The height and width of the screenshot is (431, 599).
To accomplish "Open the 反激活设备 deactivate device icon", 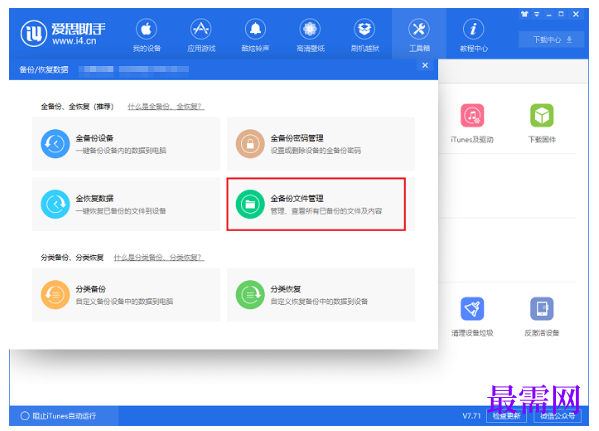I will (542, 309).
